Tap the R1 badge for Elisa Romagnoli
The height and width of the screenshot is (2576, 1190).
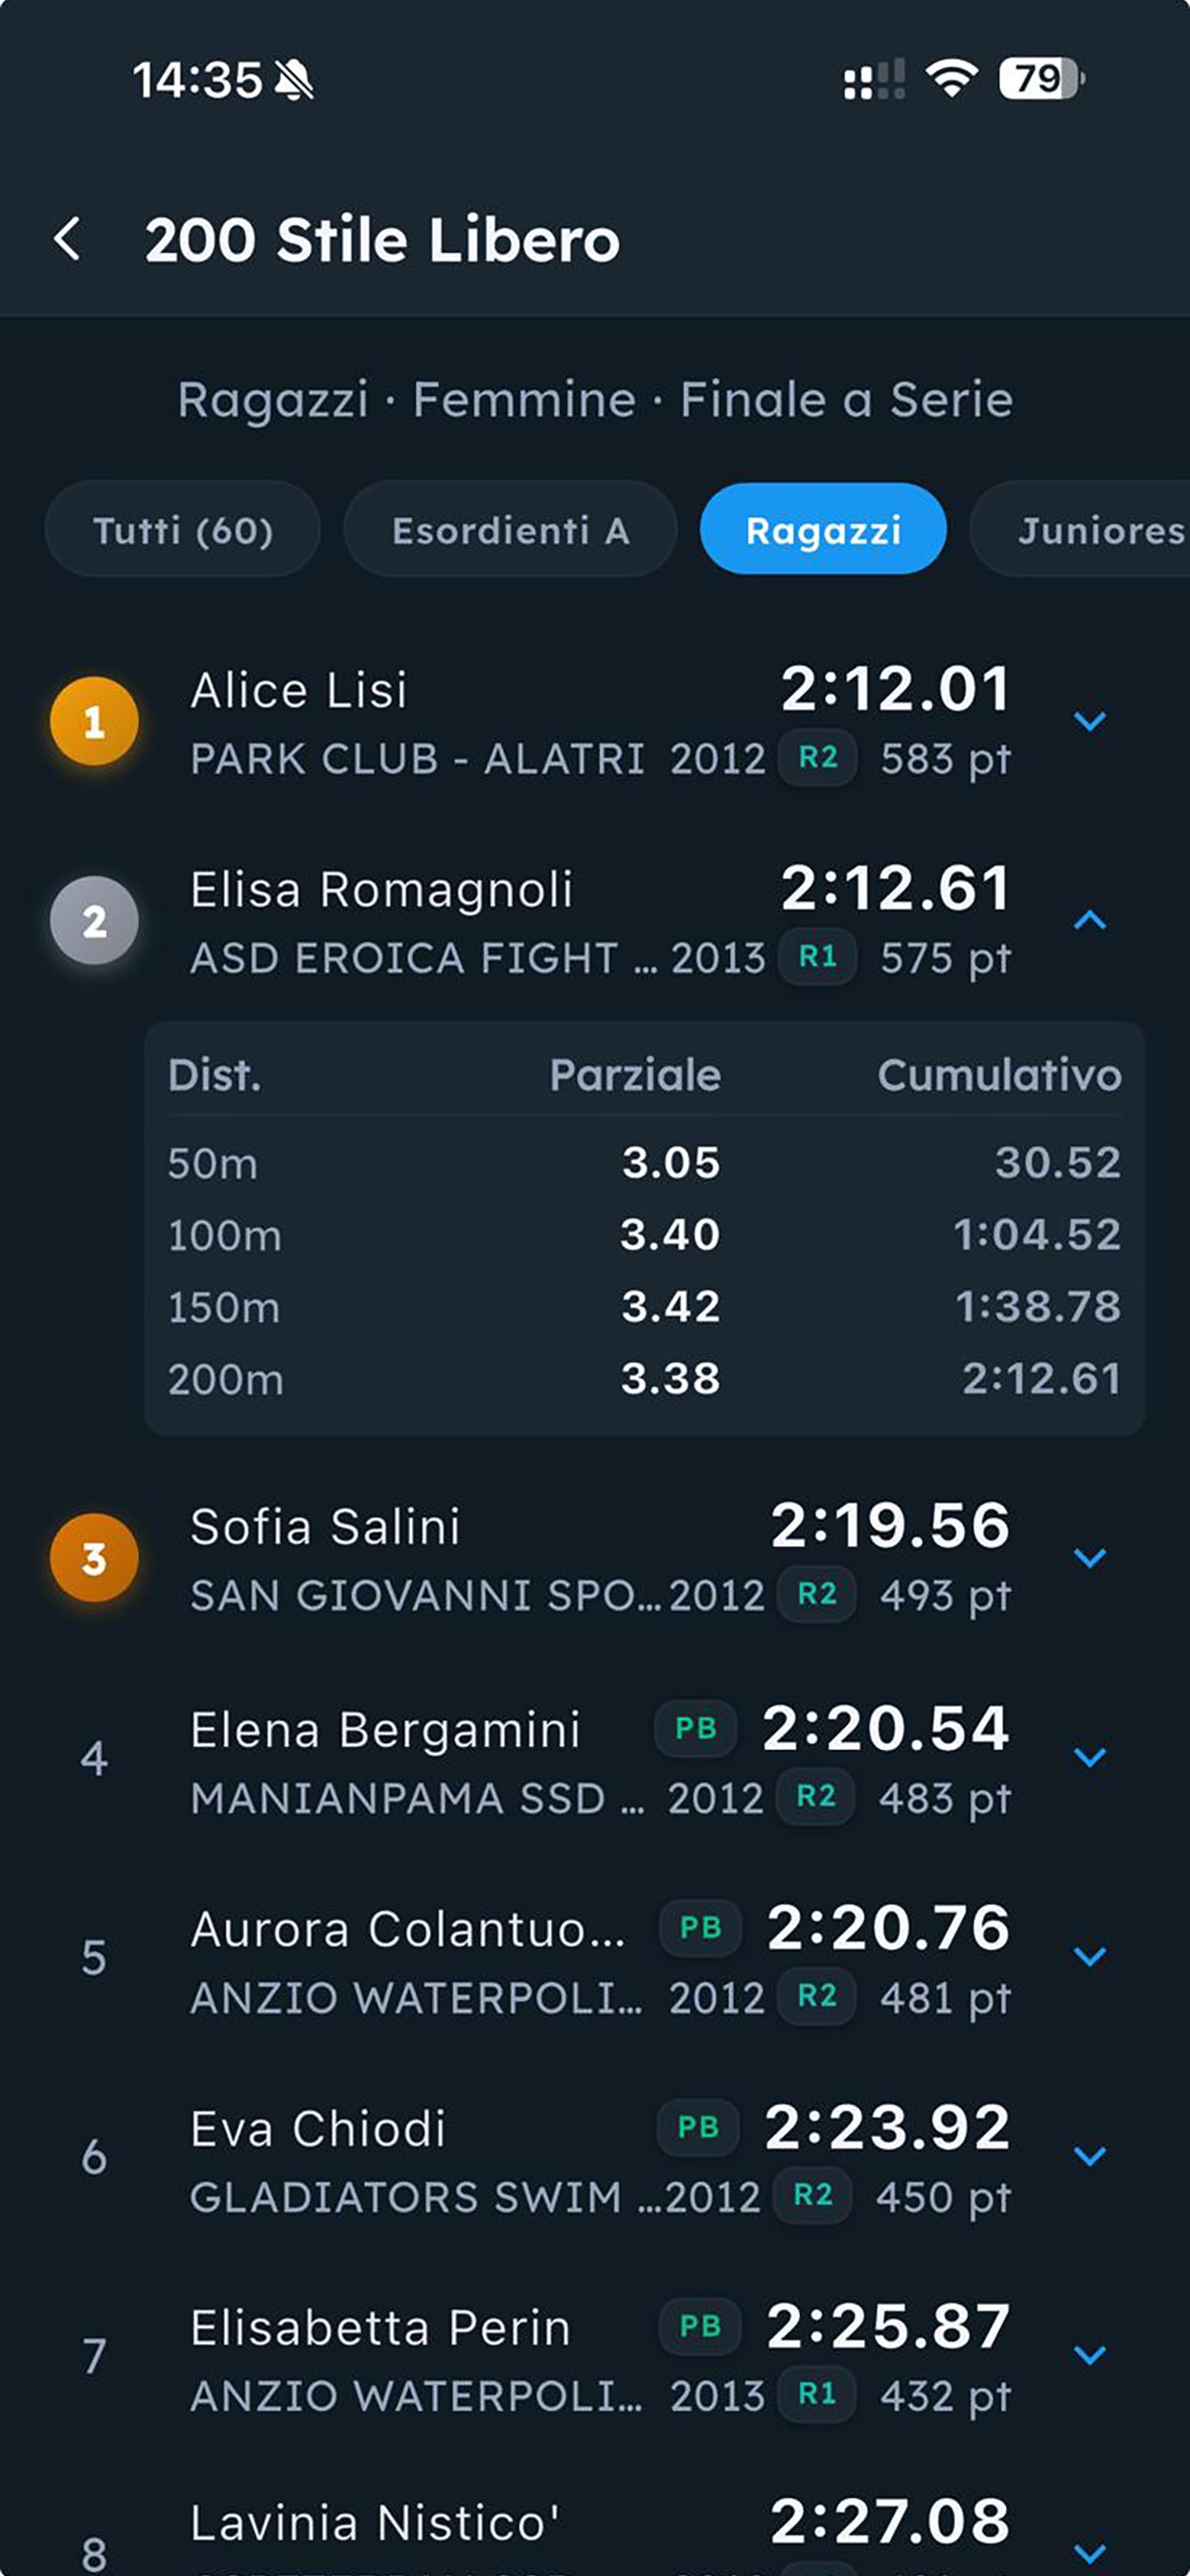pos(818,957)
